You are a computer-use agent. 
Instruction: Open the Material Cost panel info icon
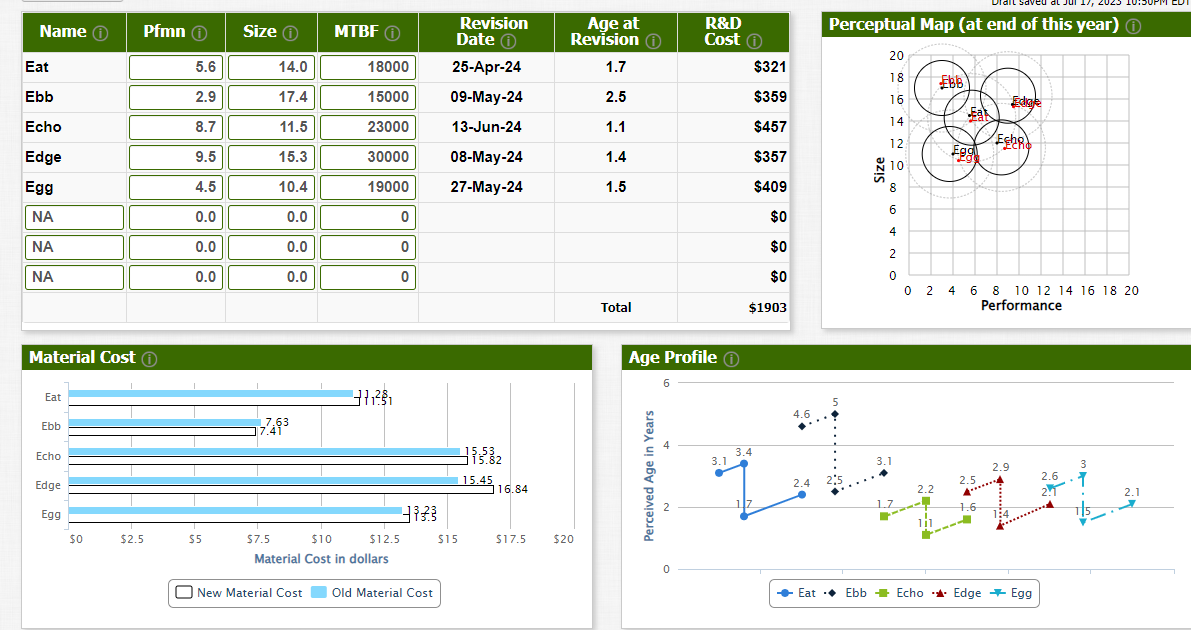149,359
